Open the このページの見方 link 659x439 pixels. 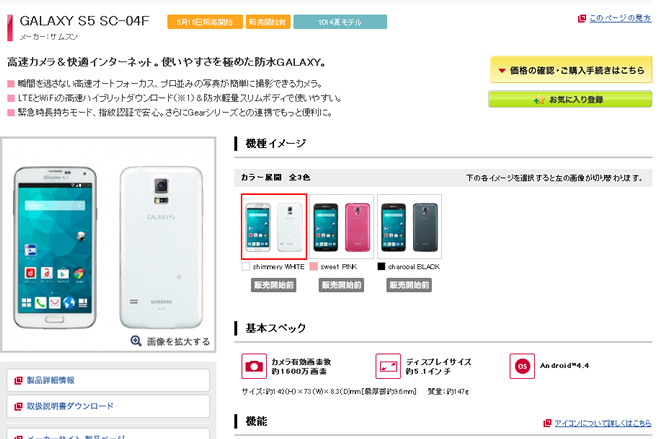pos(620,18)
